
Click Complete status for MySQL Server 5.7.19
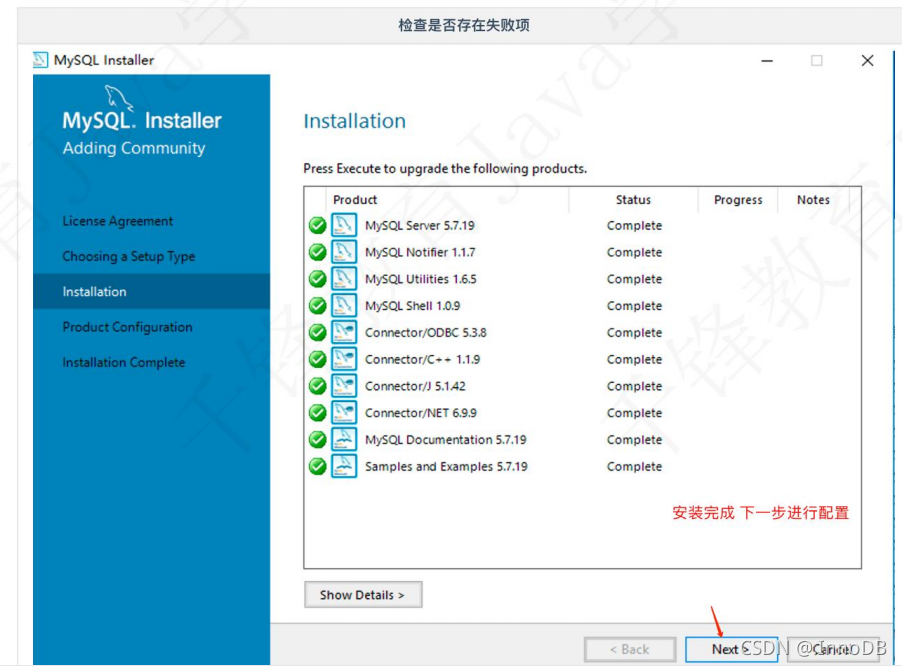coord(635,225)
